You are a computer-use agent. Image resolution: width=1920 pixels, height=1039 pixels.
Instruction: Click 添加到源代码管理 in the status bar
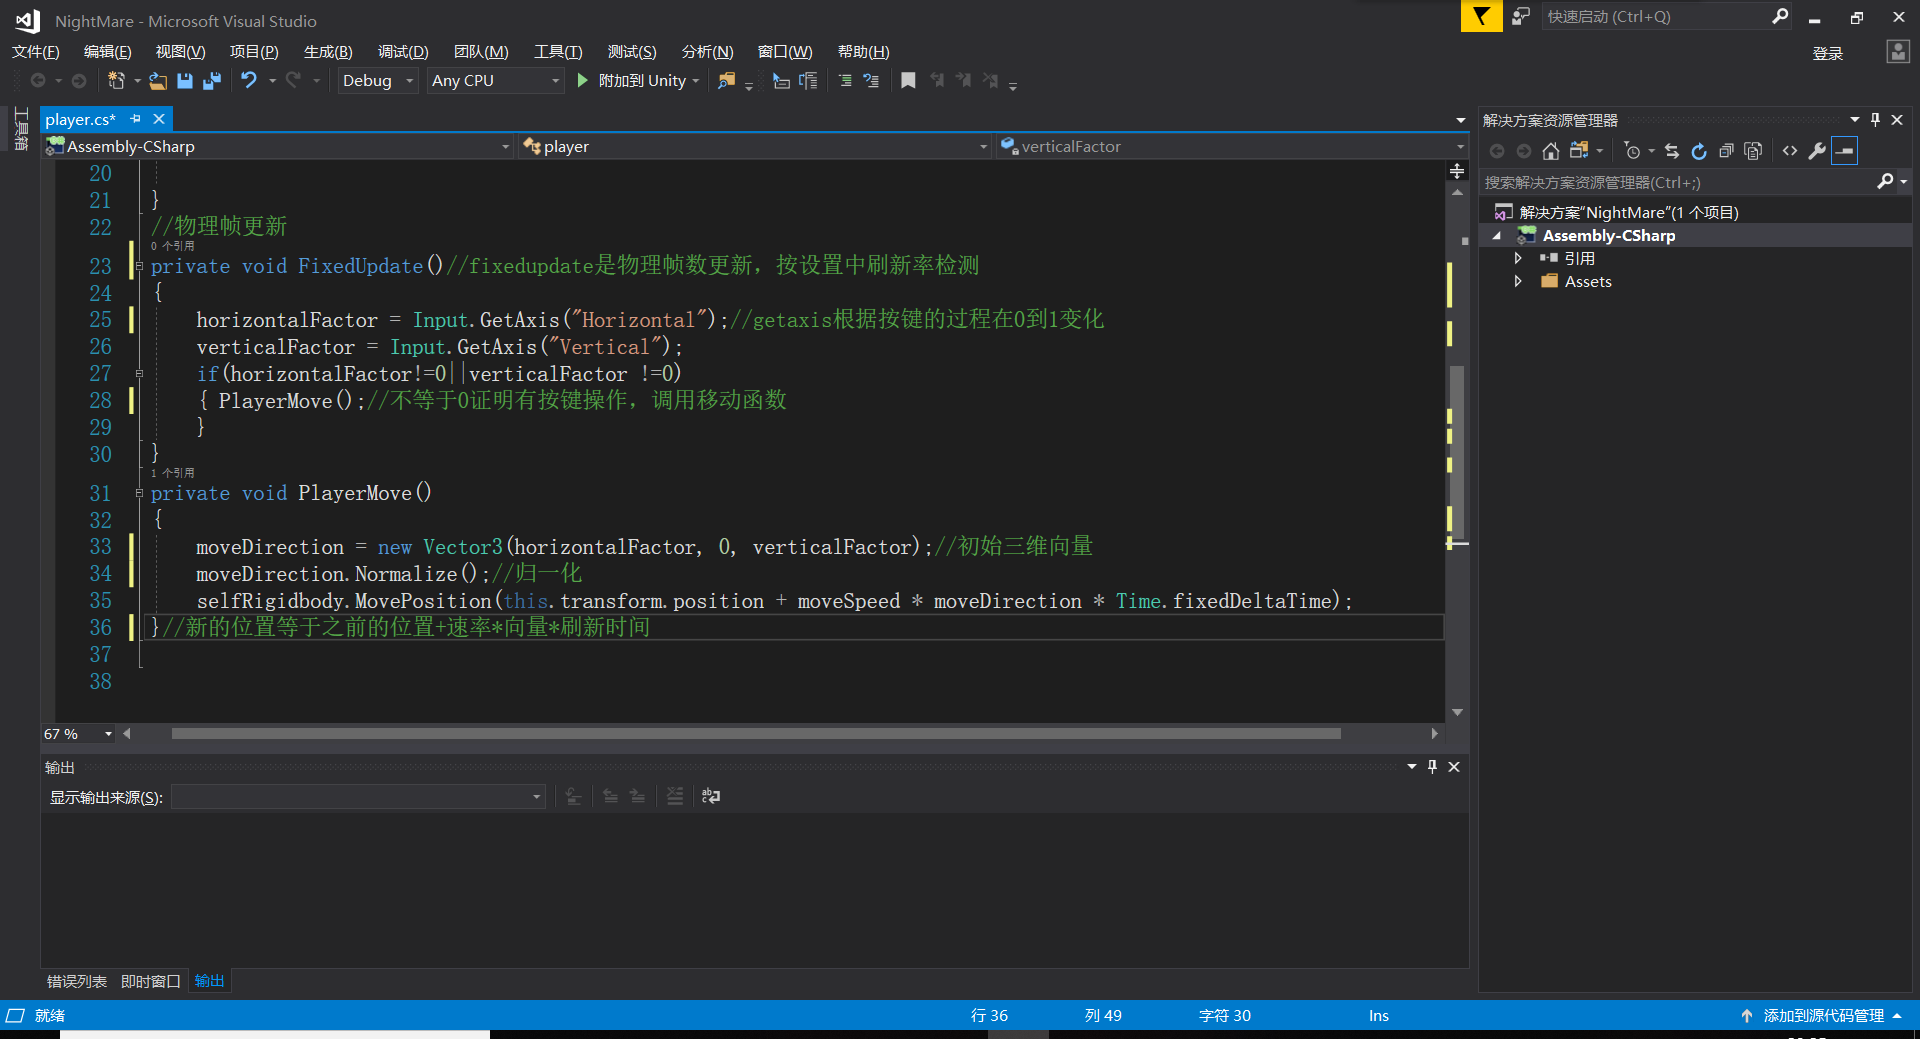click(1822, 1015)
